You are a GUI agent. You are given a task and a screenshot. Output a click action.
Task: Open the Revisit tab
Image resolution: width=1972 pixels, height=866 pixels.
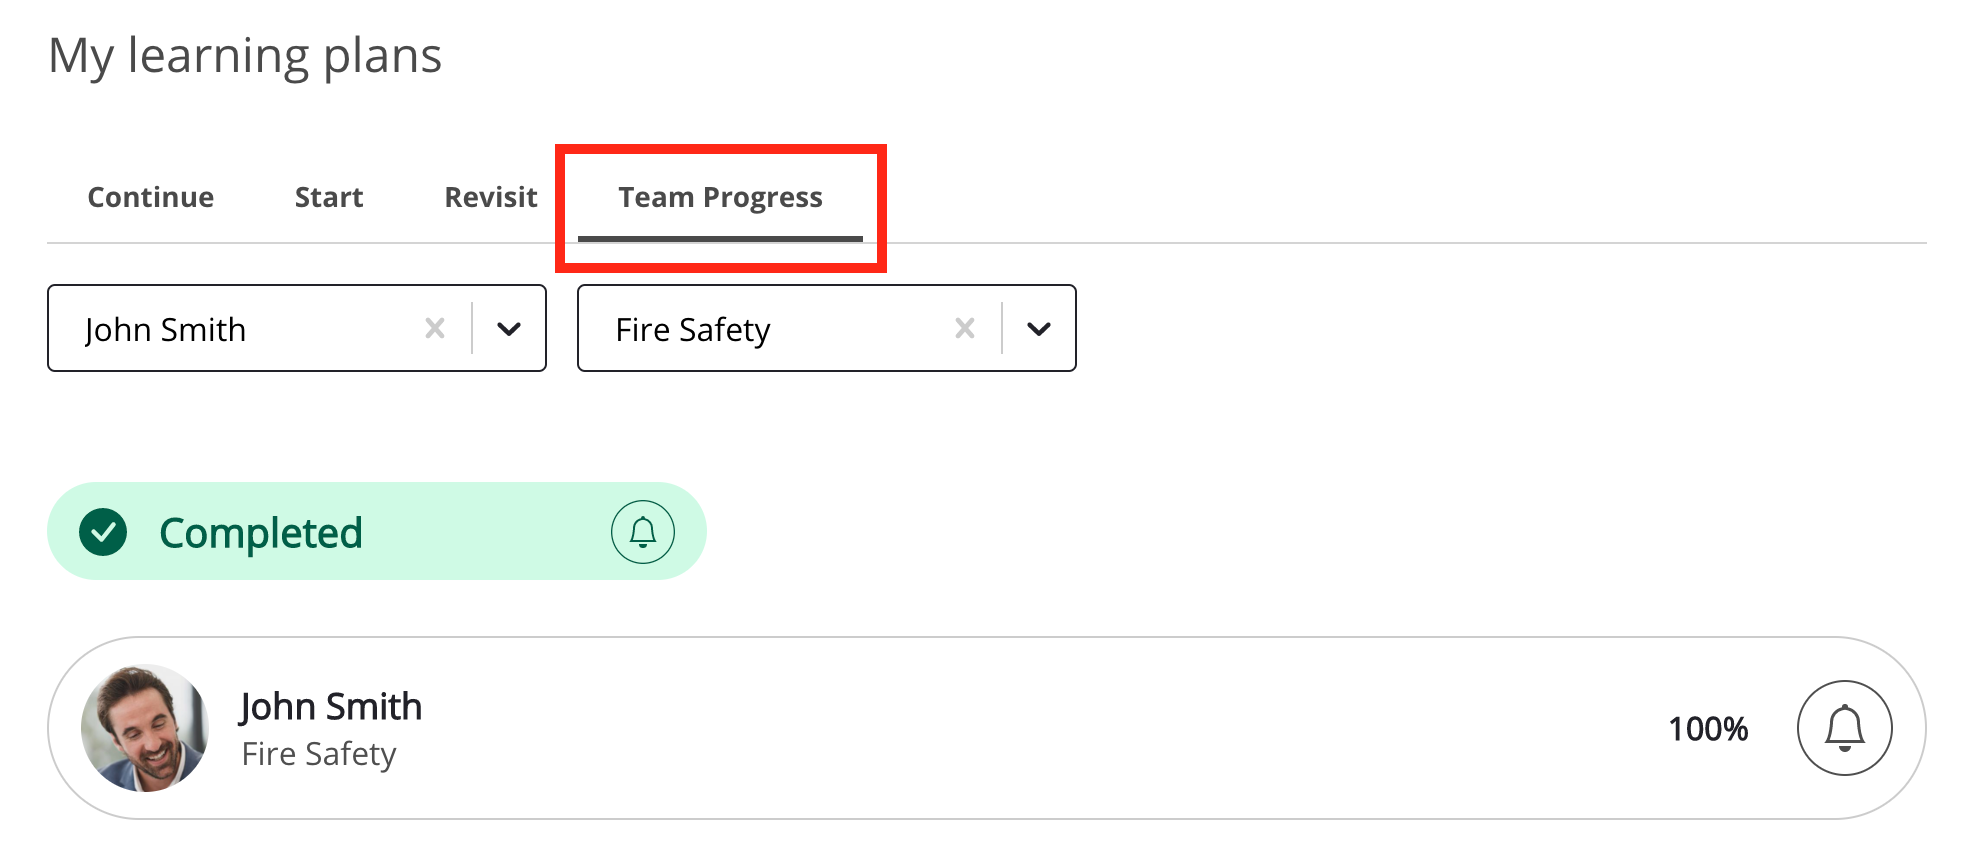[491, 197]
